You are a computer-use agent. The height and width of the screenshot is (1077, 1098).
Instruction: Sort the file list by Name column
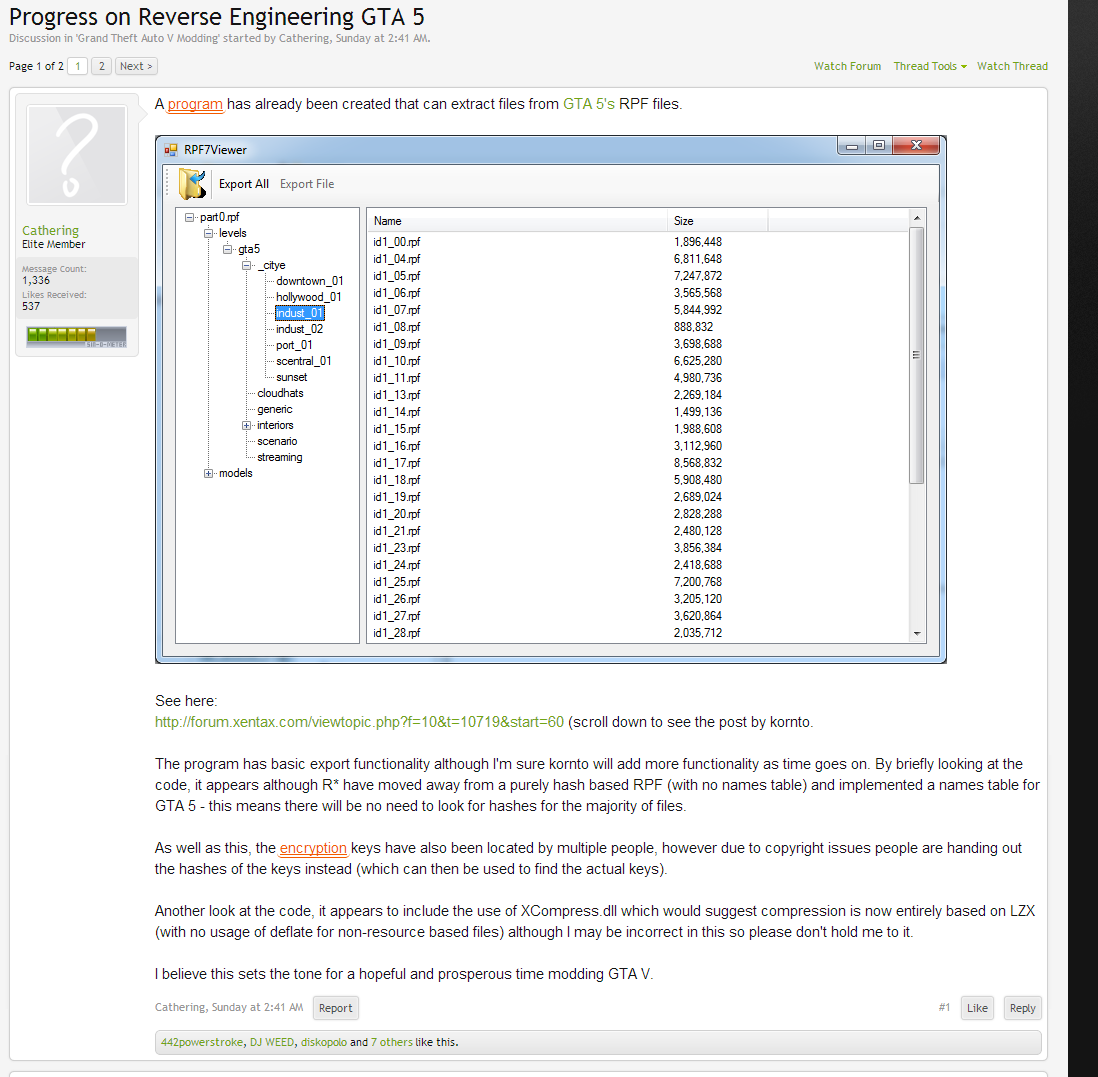pos(517,221)
